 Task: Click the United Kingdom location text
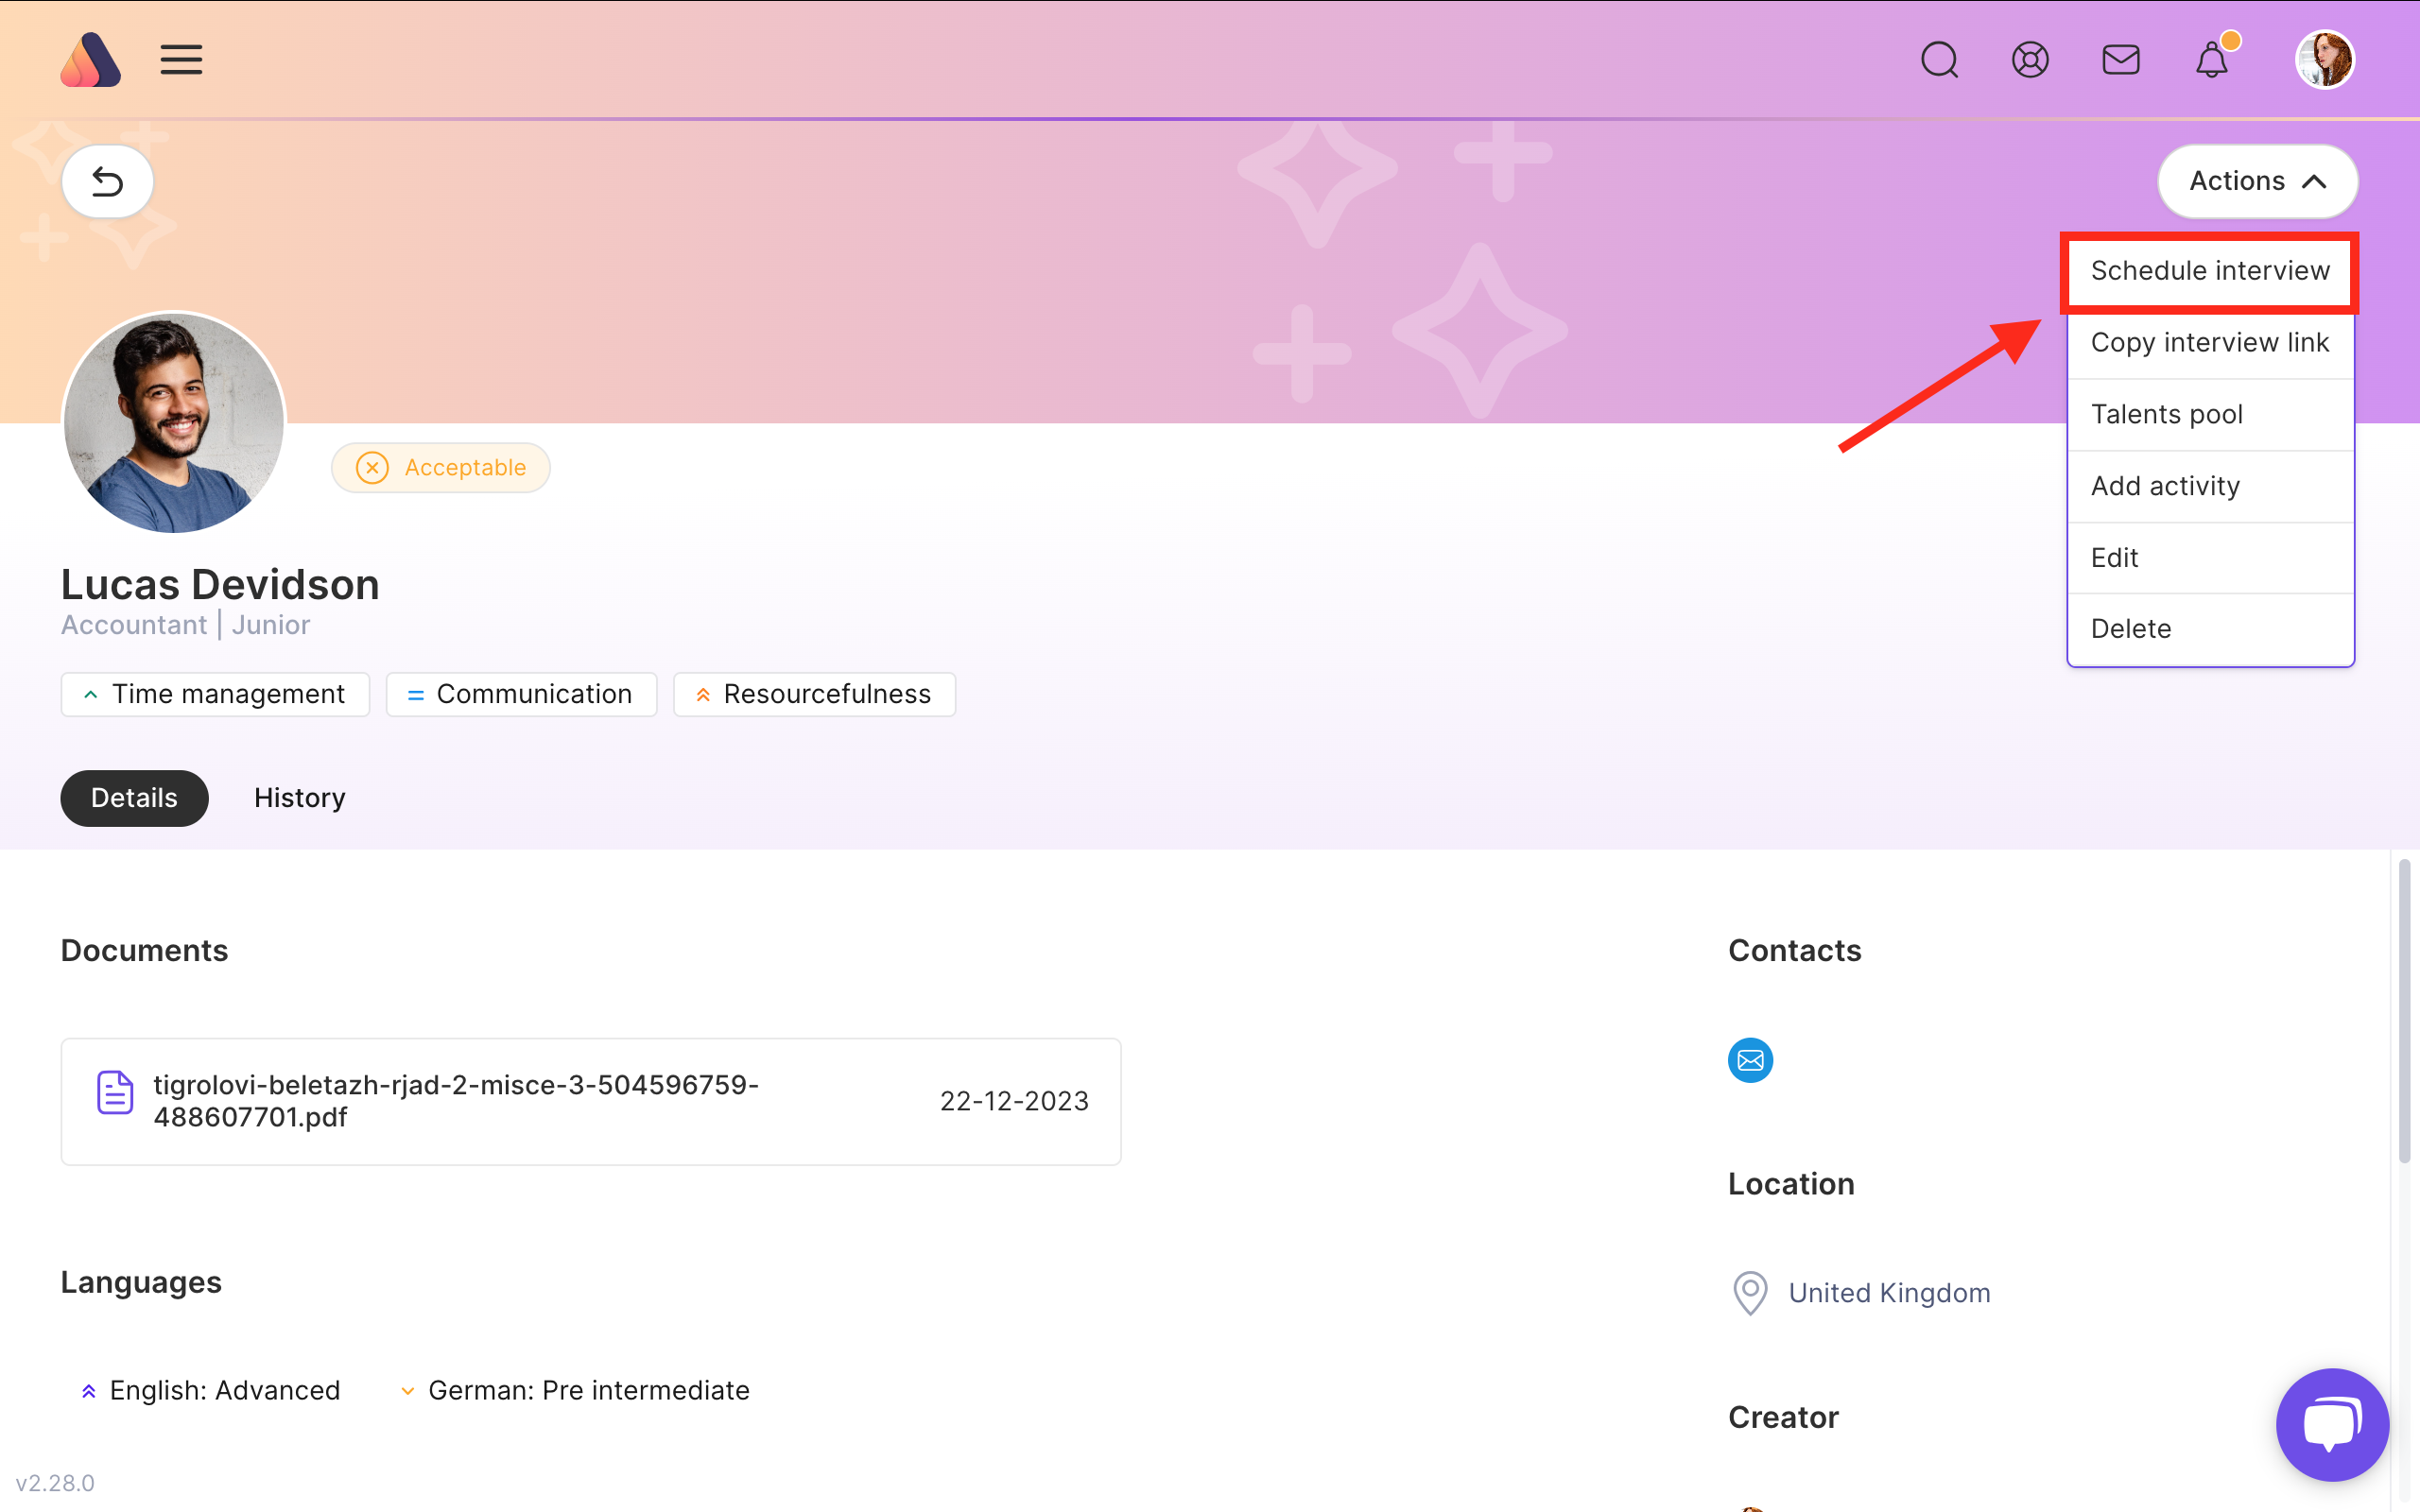(x=1889, y=1293)
